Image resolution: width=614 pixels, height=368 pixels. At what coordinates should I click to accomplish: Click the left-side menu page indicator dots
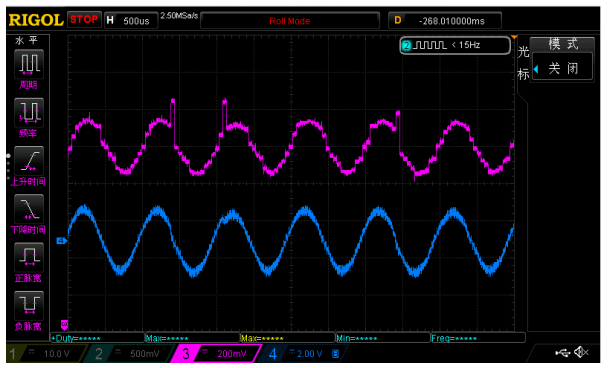8,167
